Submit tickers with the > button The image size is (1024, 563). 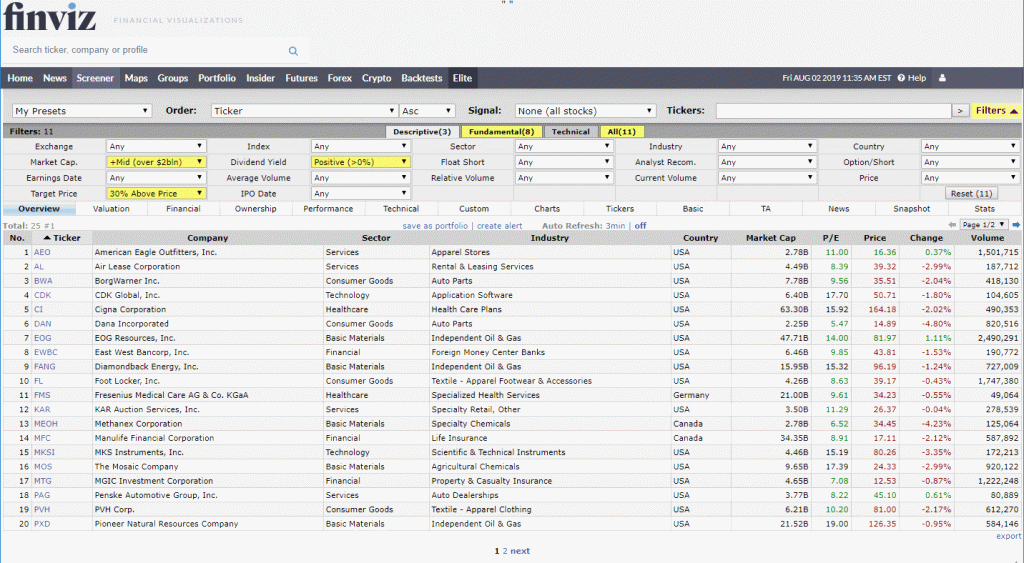(959, 111)
